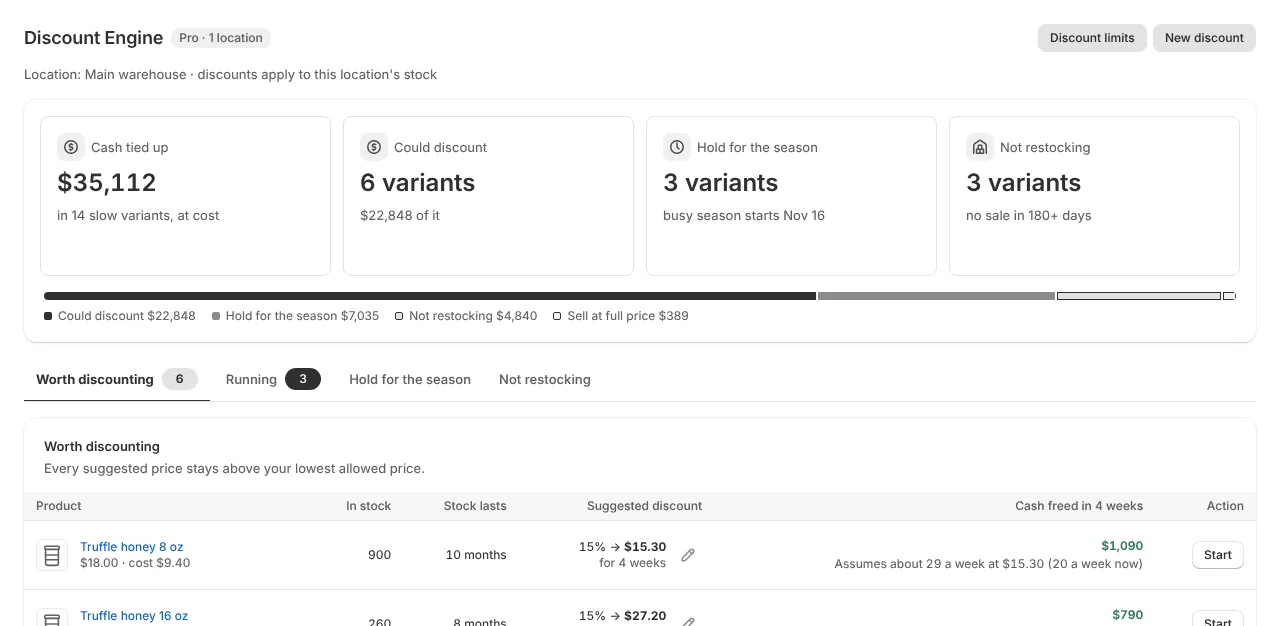Create a New discount

coord(1204,38)
